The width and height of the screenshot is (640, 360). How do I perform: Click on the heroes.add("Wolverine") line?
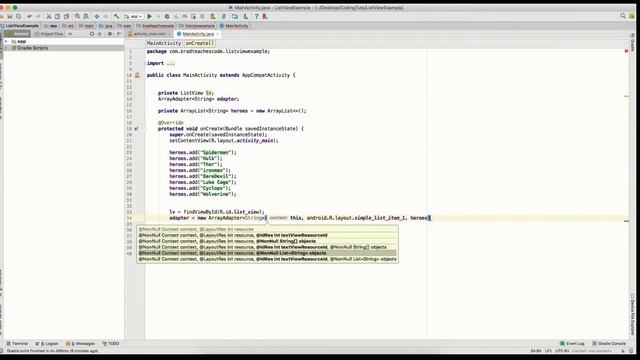203,194
